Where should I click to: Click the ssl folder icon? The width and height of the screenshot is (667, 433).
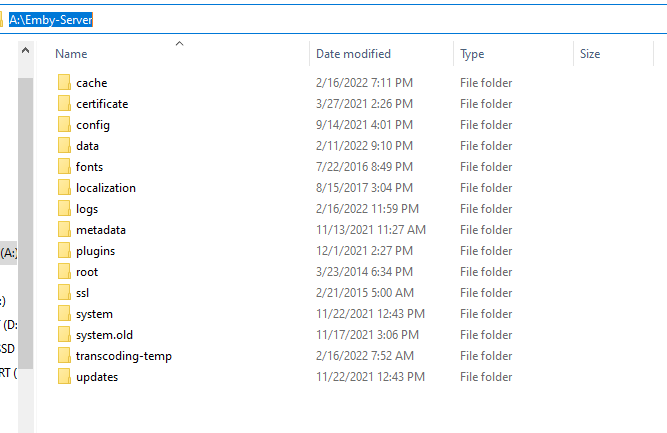coord(64,293)
